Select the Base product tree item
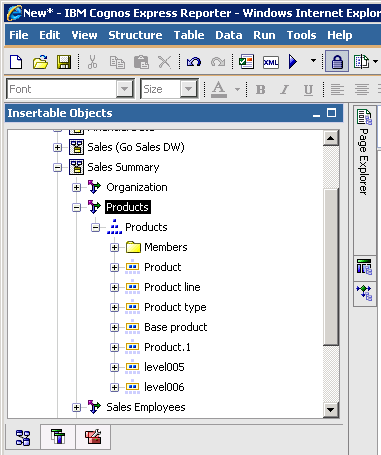 click(x=176, y=327)
